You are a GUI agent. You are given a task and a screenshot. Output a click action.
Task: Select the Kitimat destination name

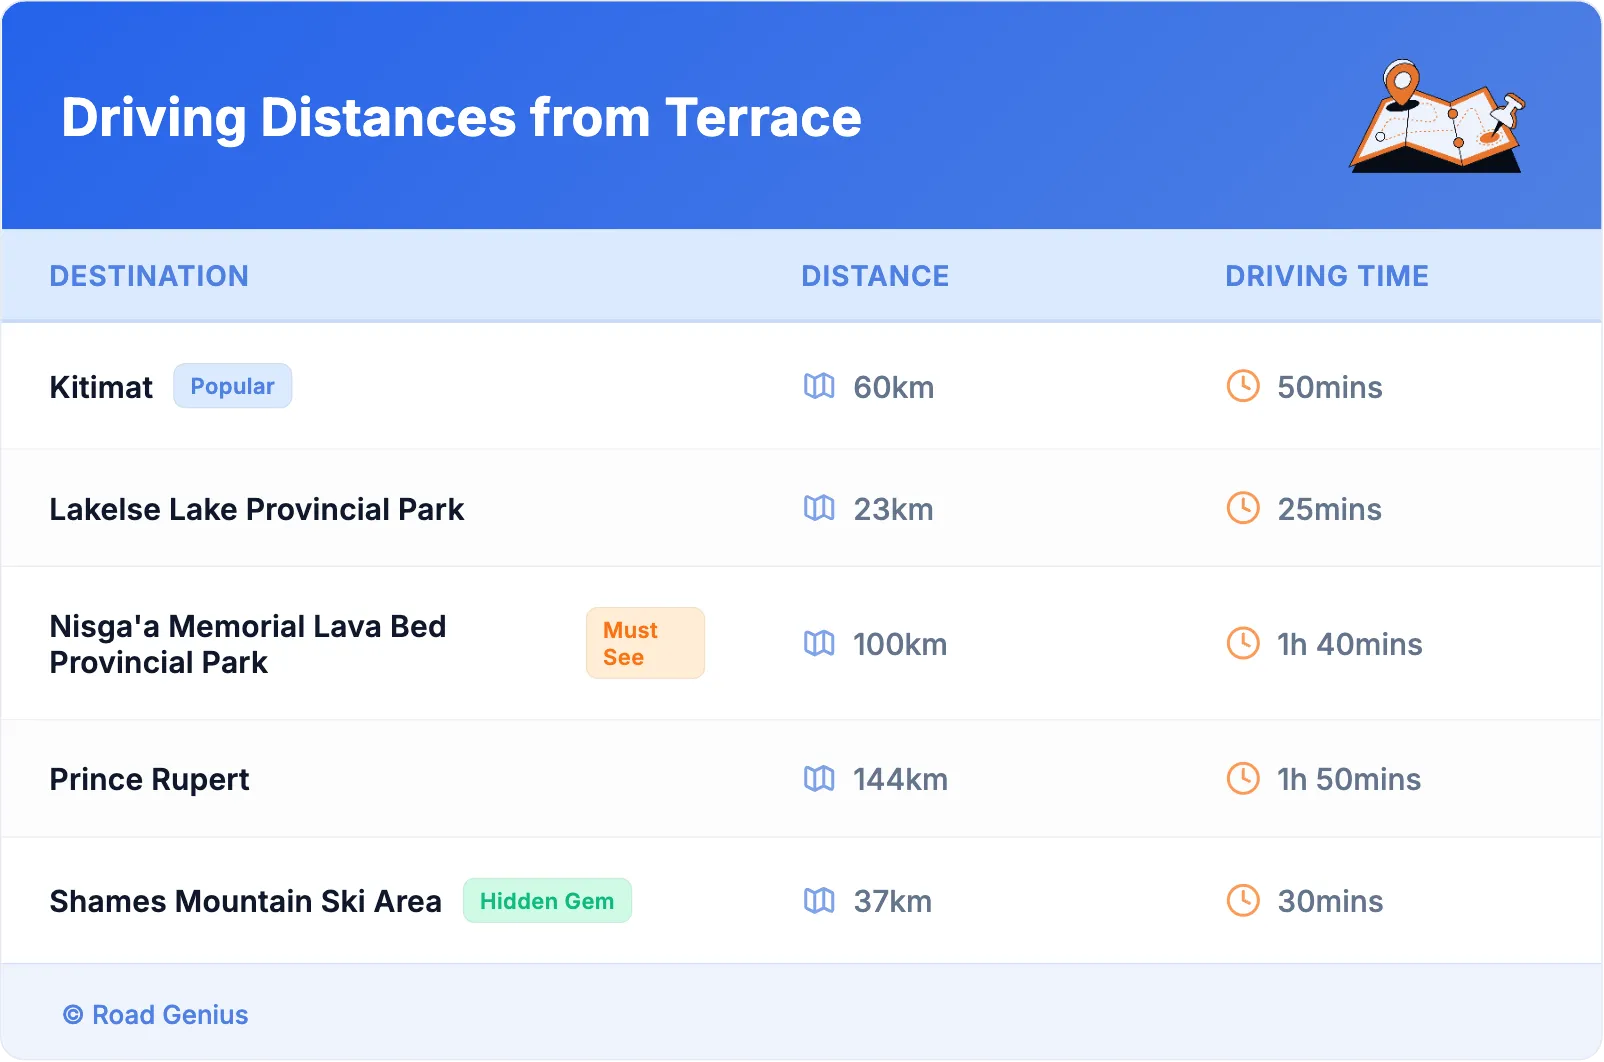[x=101, y=387]
